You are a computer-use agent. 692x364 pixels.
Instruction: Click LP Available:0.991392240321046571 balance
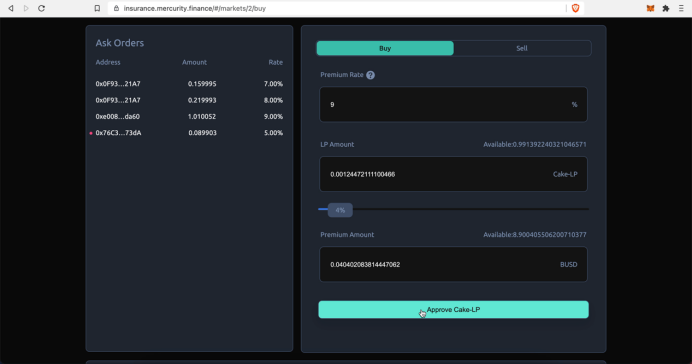tap(534, 144)
